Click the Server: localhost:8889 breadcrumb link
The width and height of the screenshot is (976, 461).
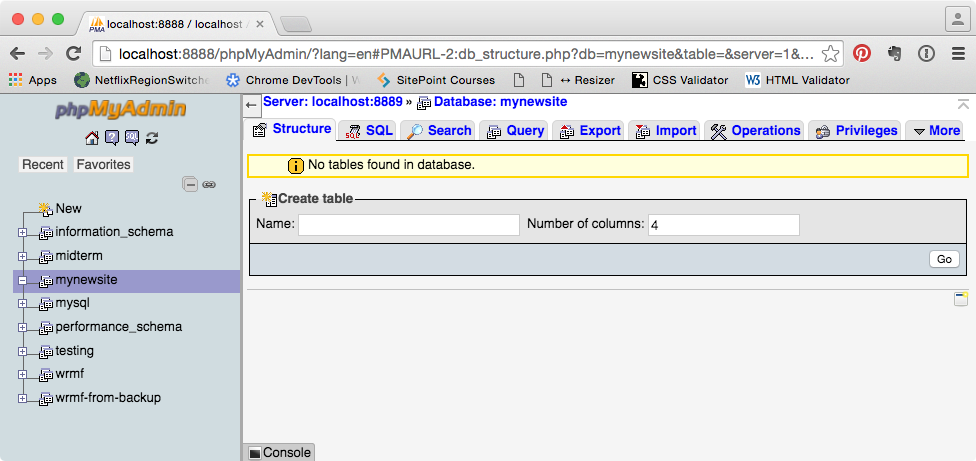click(x=333, y=101)
